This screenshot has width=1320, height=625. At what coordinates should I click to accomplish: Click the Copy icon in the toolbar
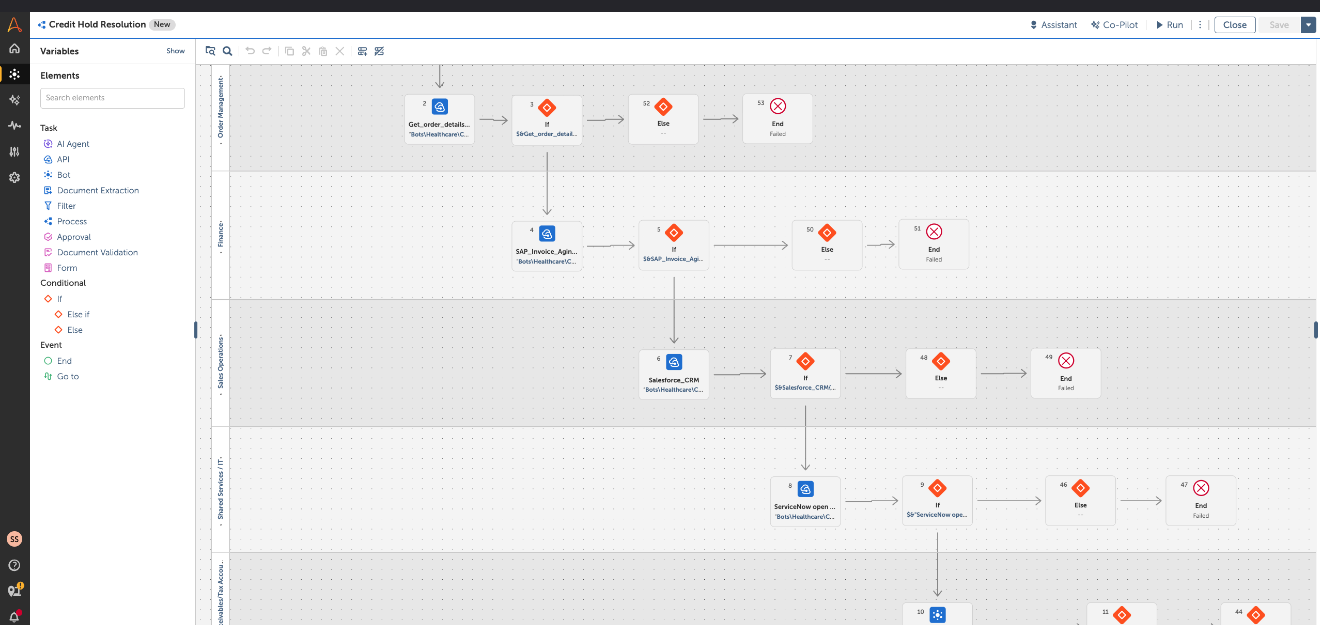289,51
